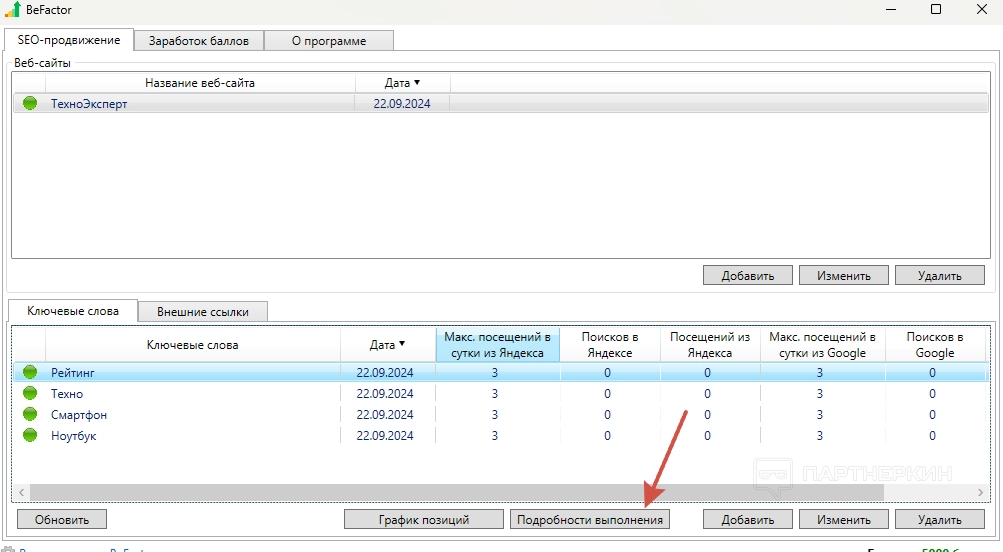
Task: Click Изменить in the websites panel
Action: [843, 276]
